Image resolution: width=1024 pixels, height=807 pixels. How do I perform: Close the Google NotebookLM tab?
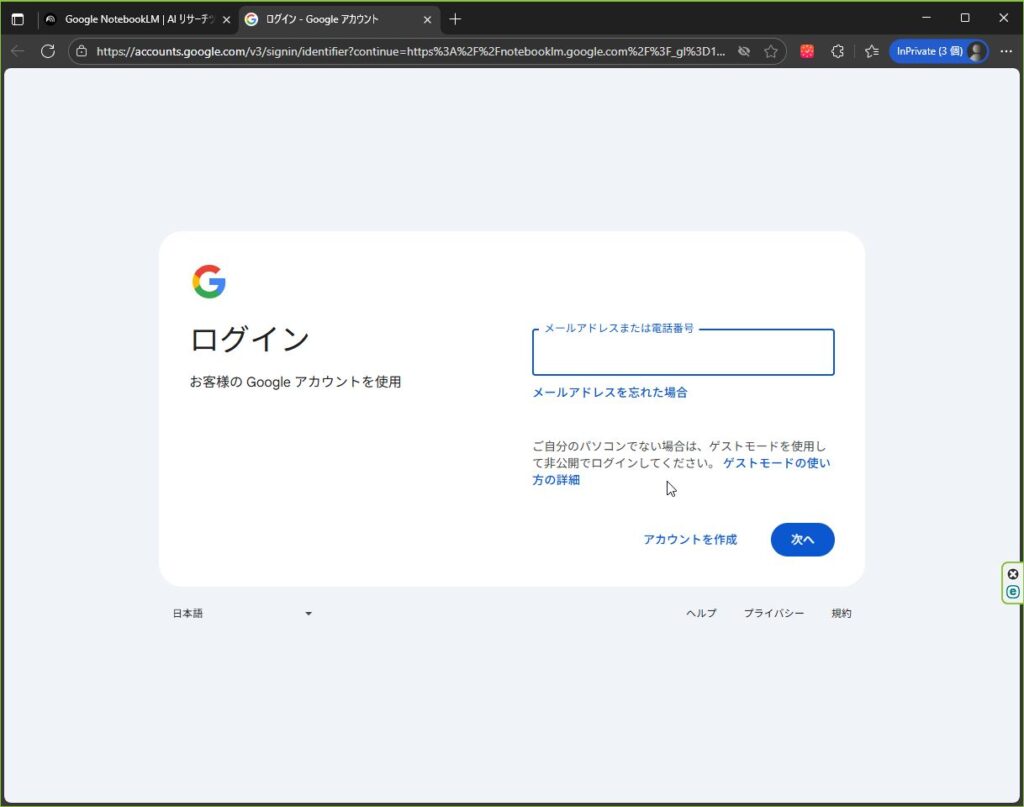[227, 20]
